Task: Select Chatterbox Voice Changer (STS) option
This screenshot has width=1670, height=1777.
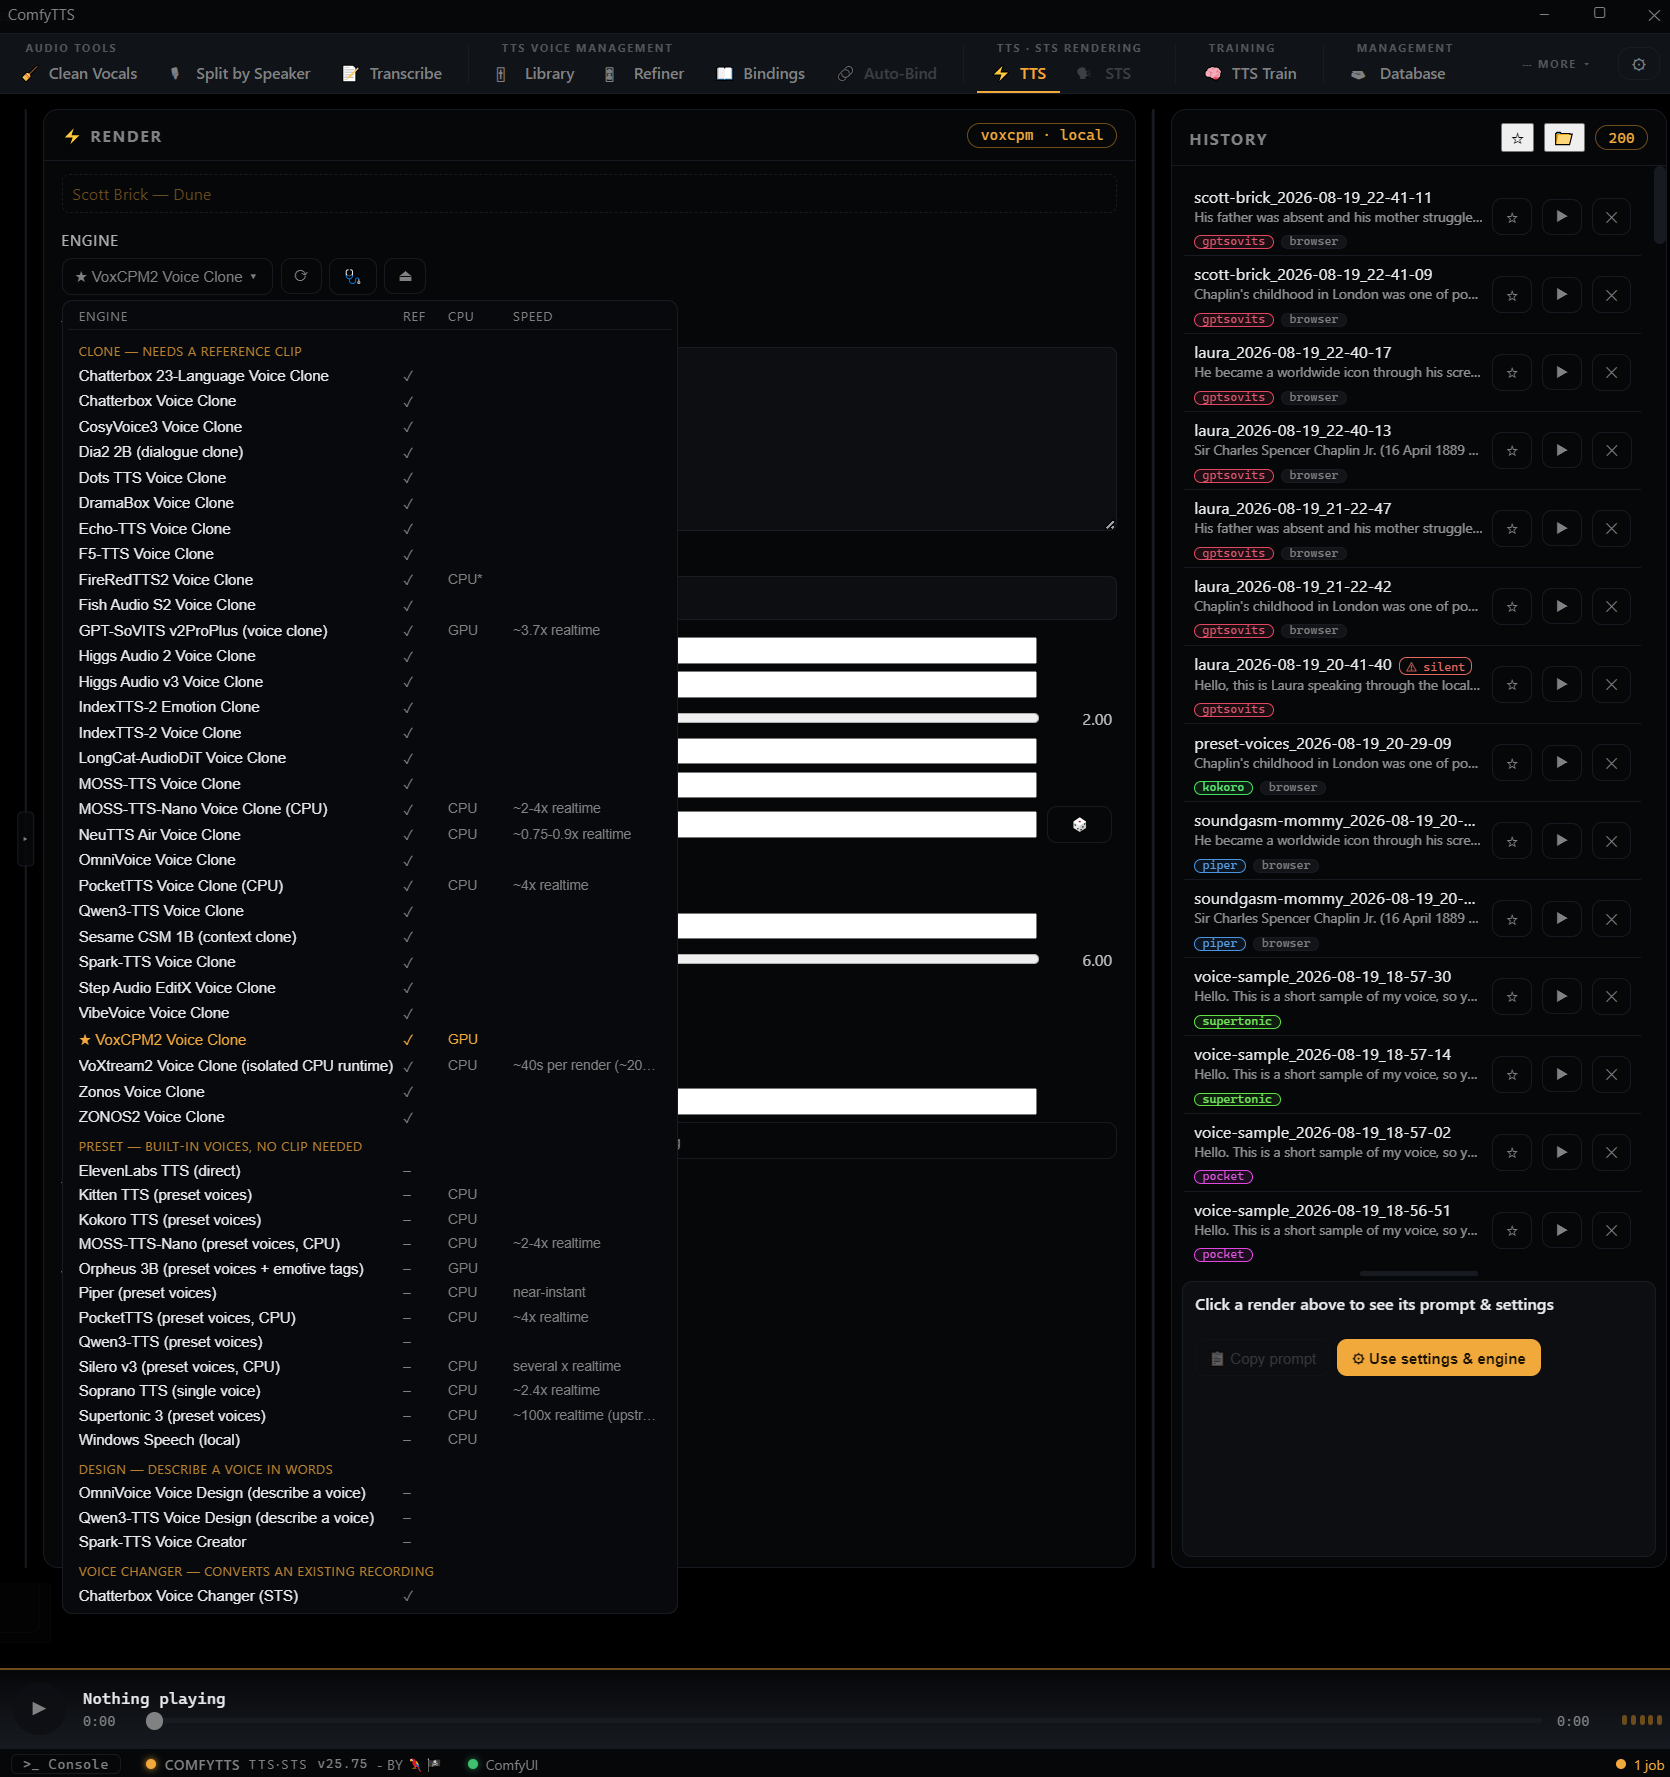Action: pos(369,1596)
